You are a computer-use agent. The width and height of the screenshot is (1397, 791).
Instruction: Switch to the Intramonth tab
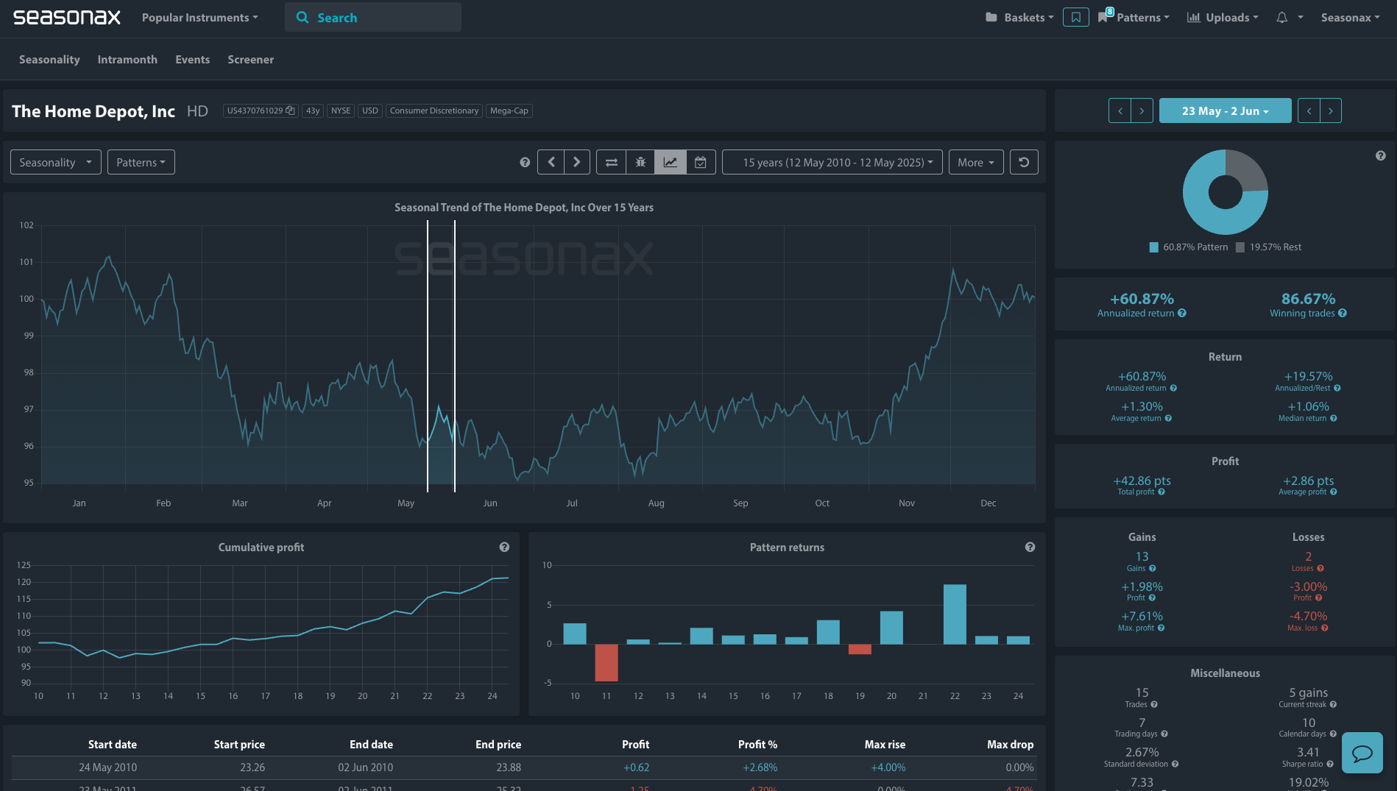click(127, 59)
